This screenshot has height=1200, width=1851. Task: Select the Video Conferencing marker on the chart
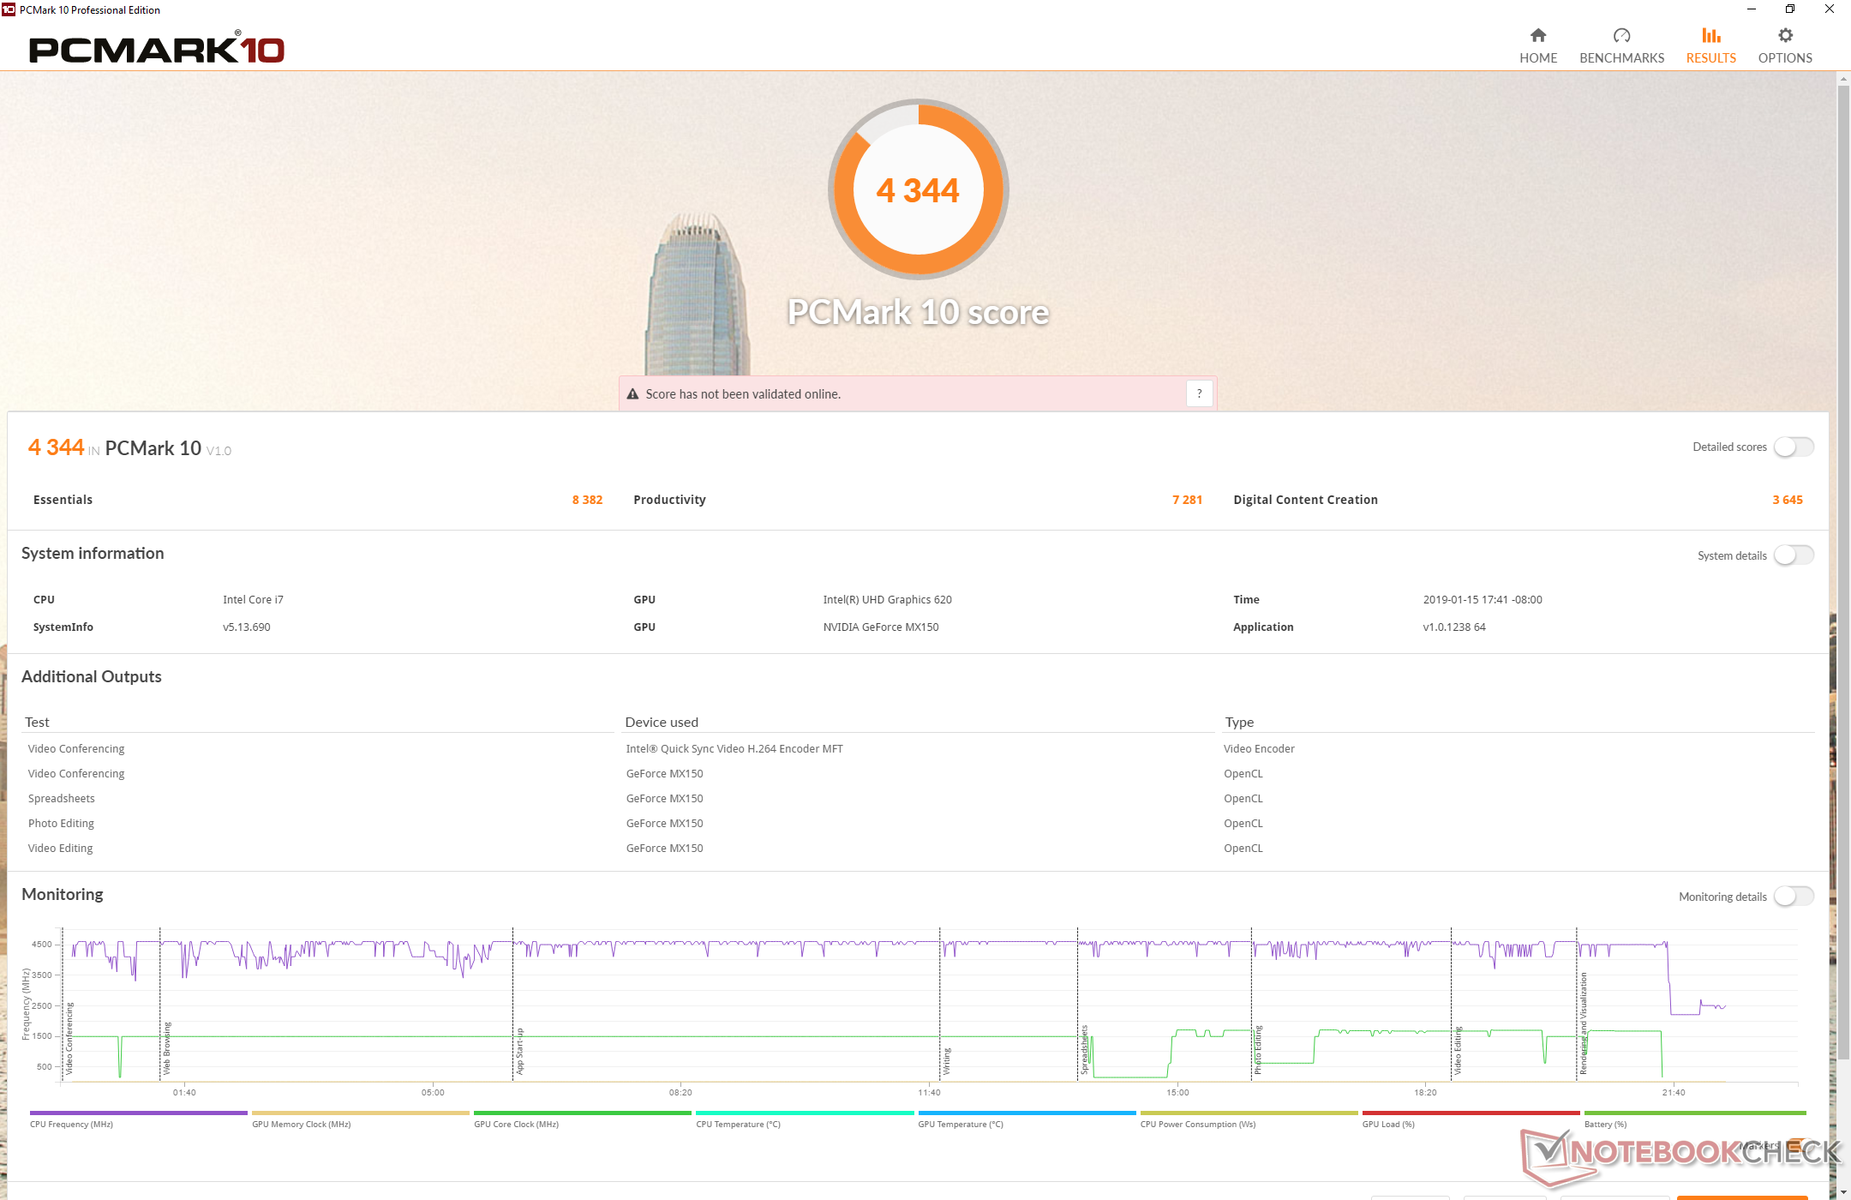pos(69,1039)
